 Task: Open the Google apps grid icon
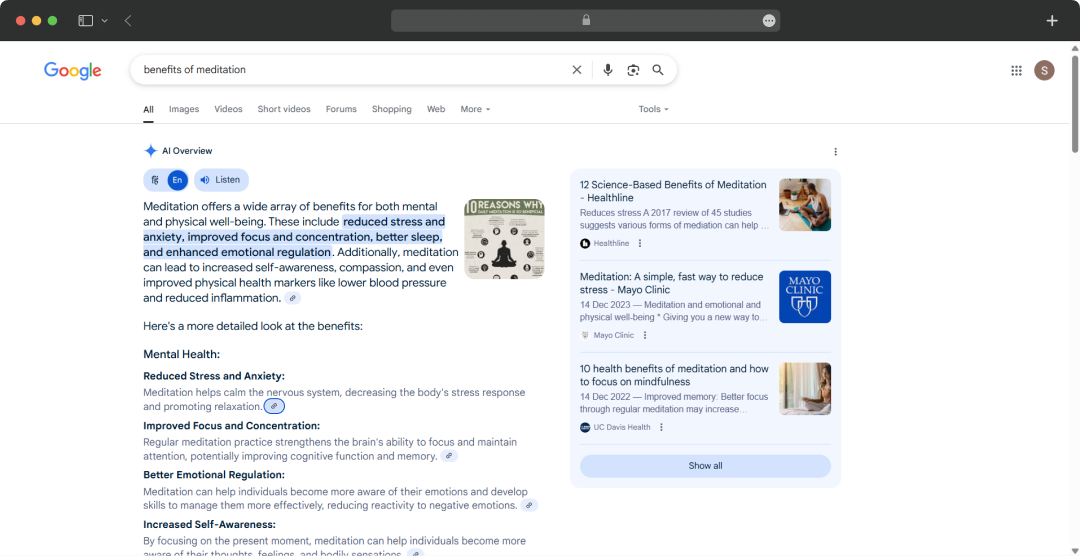pos(1016,70)
